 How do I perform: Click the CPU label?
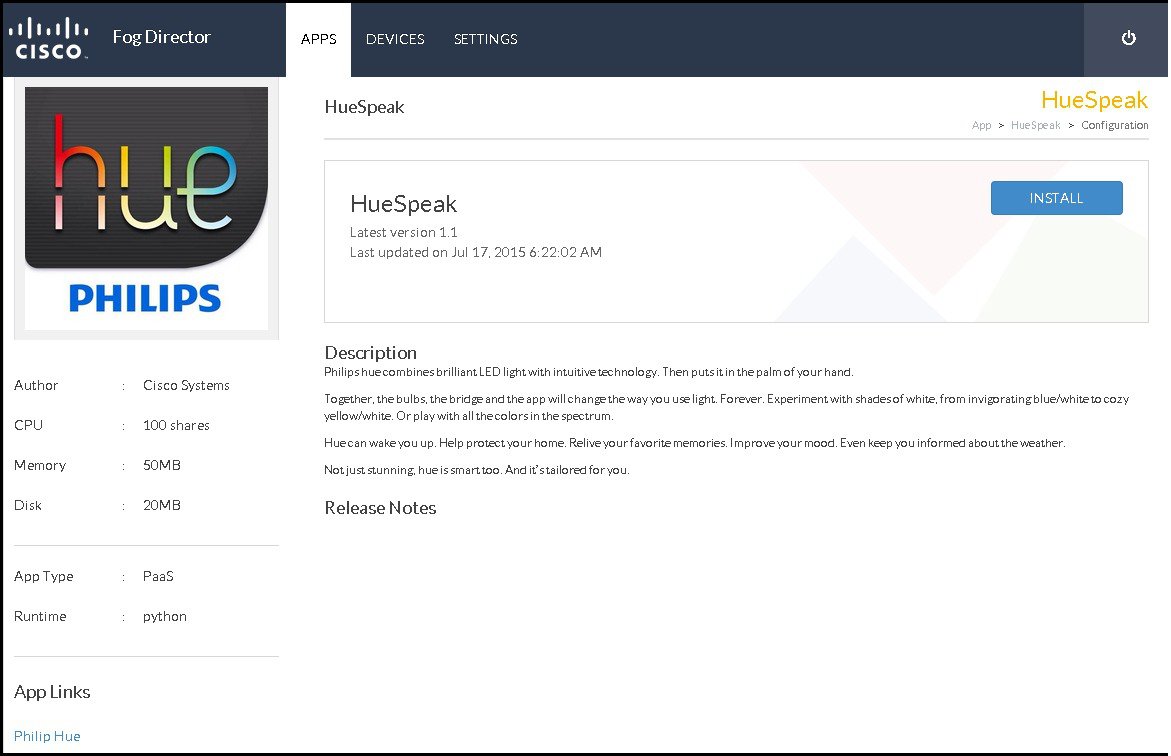pos(28,425)
